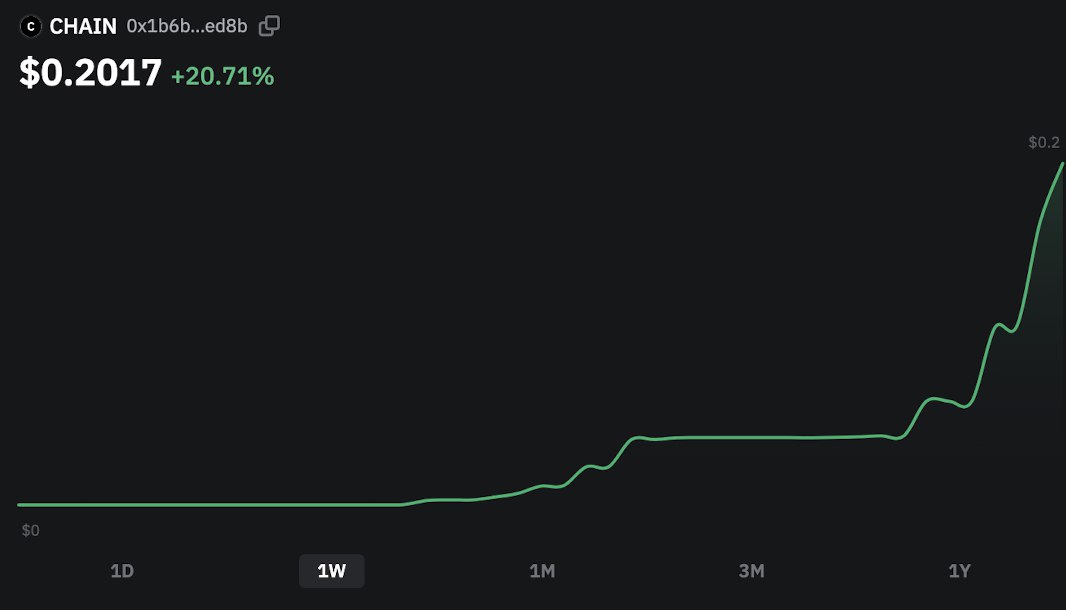Click the small dip before the final steep rise
The image size is (1066, 610).
pos(1012,331)
